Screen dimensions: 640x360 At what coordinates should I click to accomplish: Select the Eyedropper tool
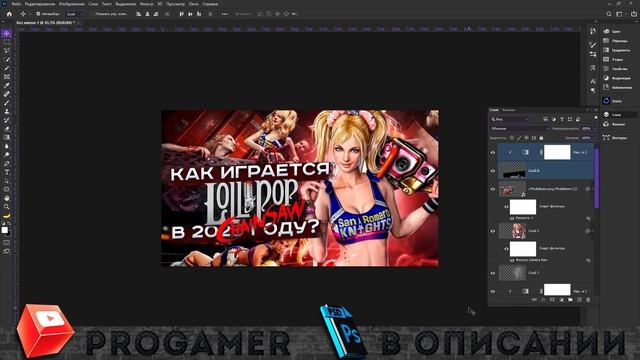coord(7,85)
